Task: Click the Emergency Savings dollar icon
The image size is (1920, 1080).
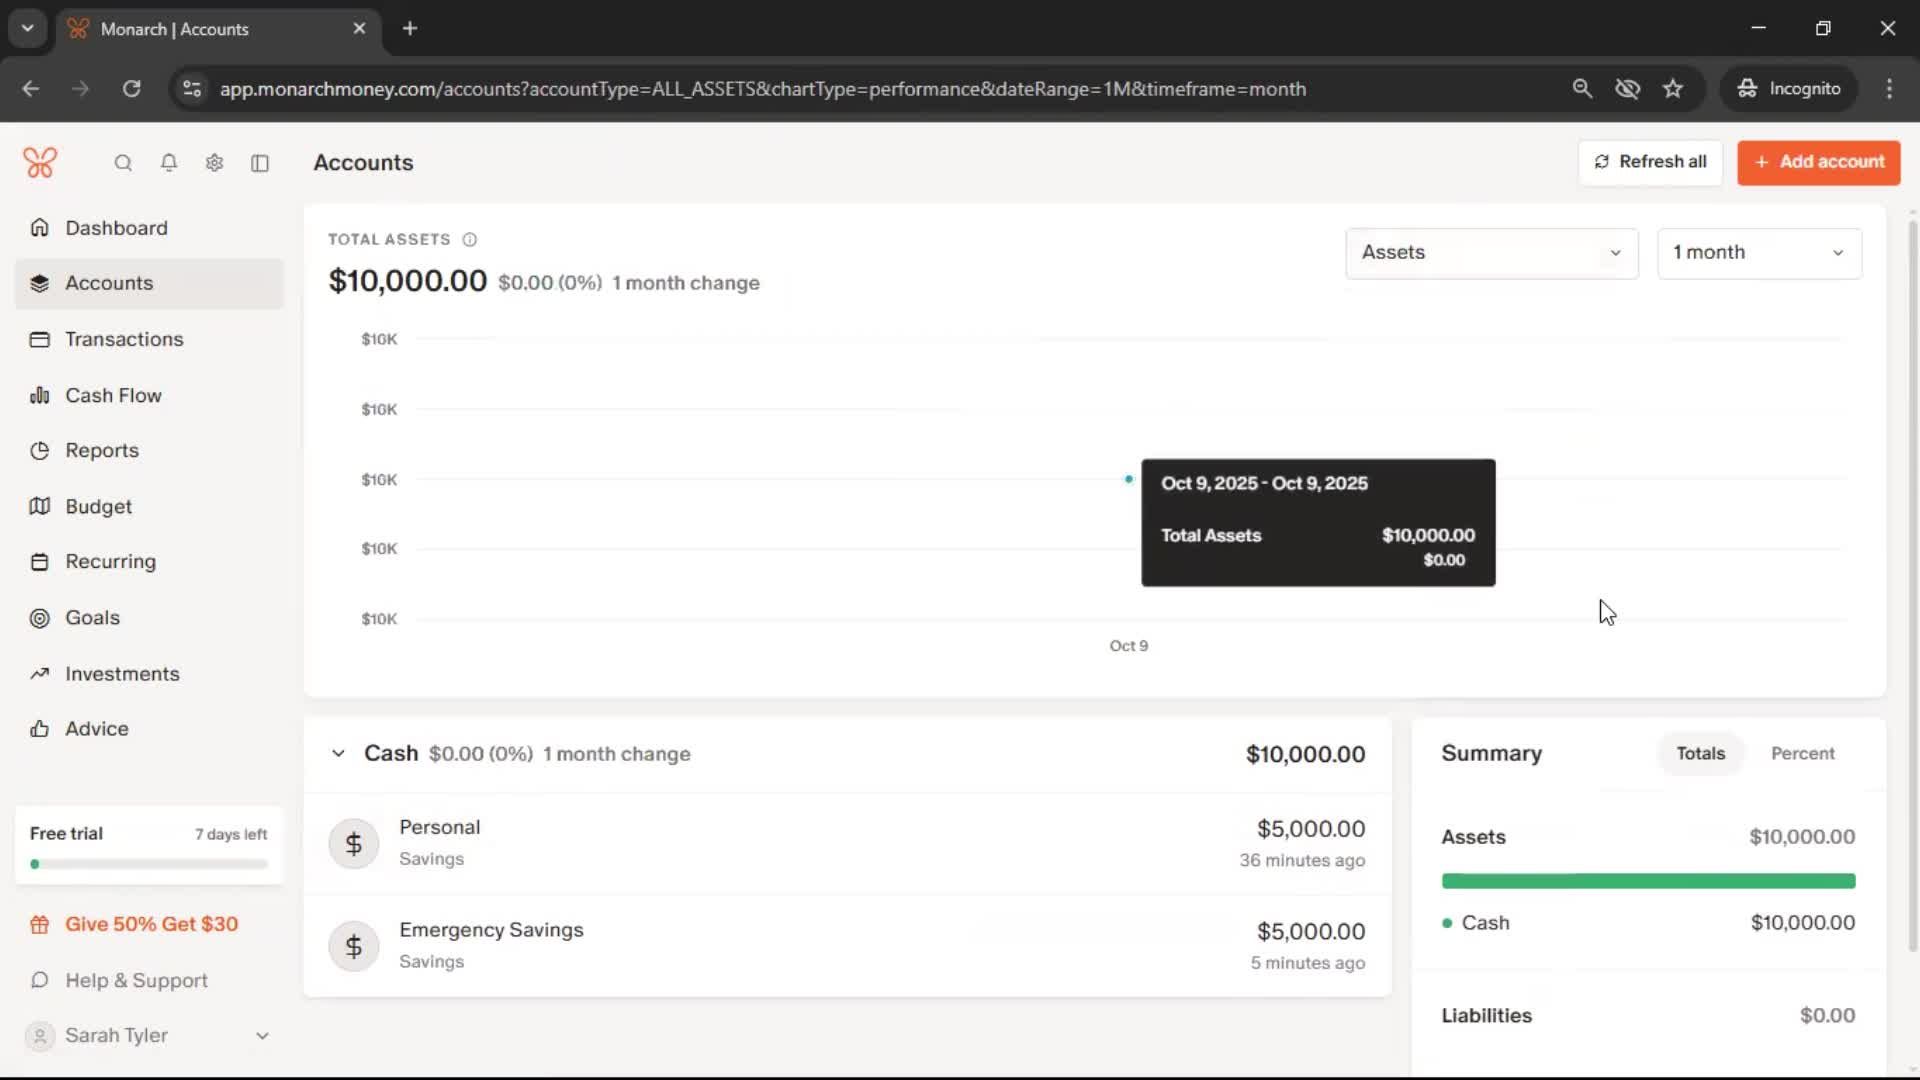Action: coord(354,946)
